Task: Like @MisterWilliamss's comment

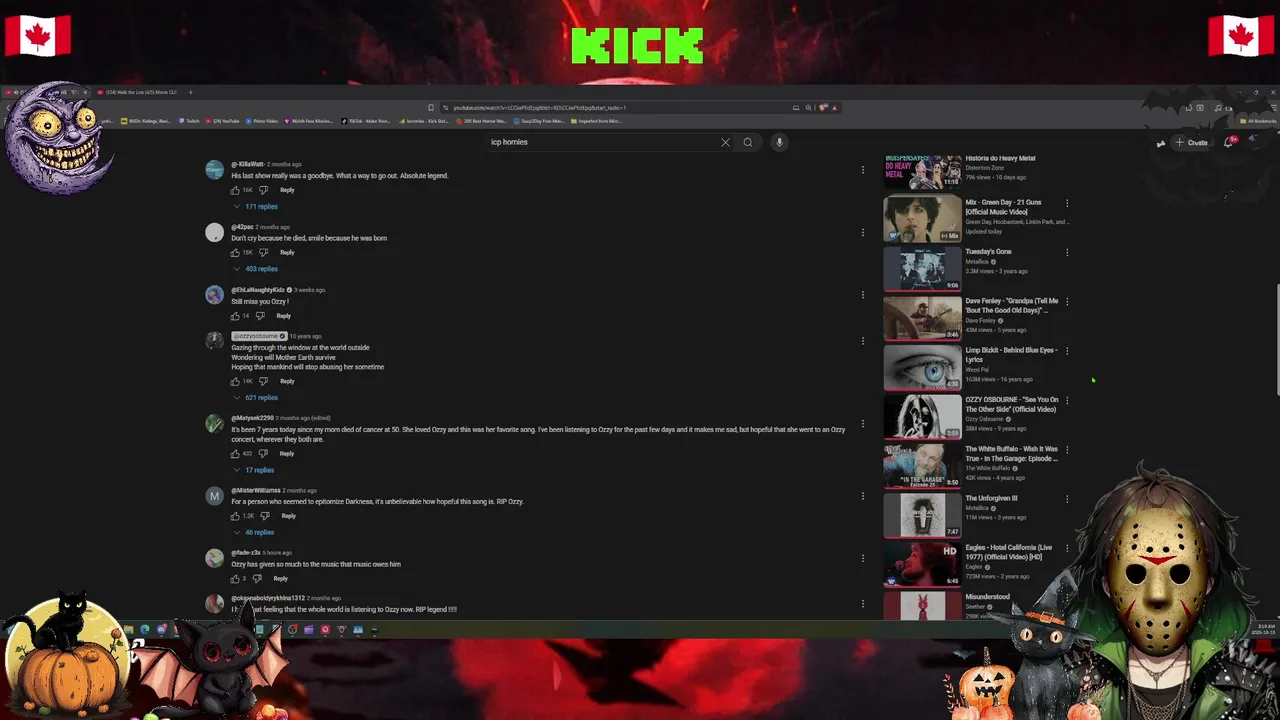Action: point(236,516)
